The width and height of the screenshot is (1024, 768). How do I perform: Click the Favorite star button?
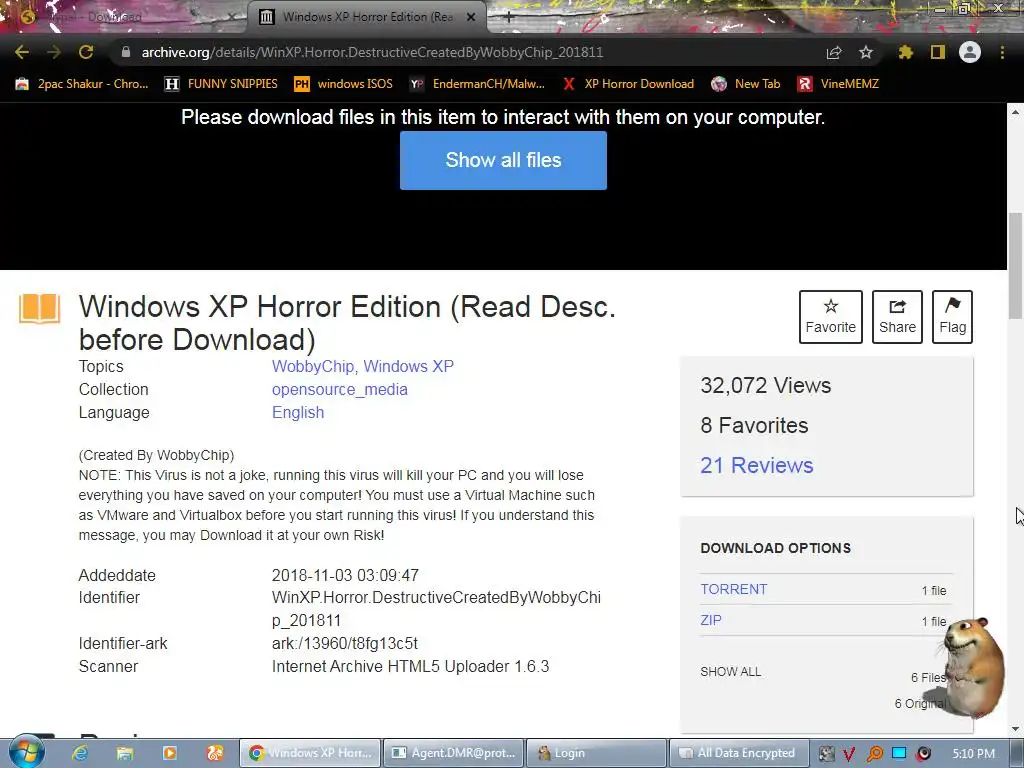tap(831, 317)
